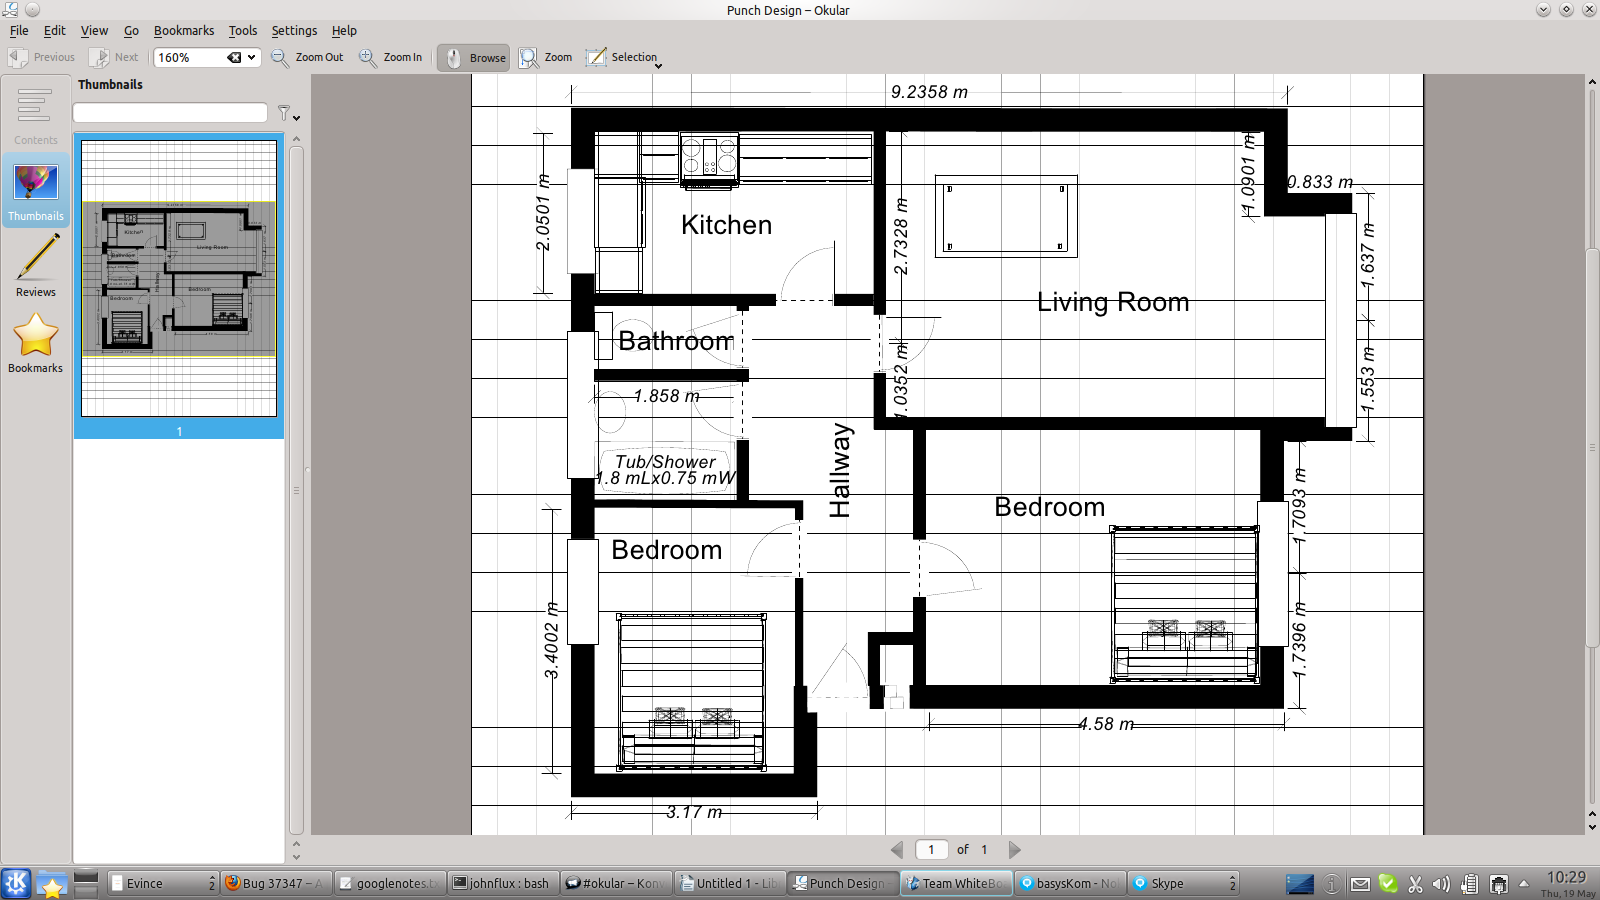
Task: Open the thumbnail filter options dropdown
Action: point(288,114)
